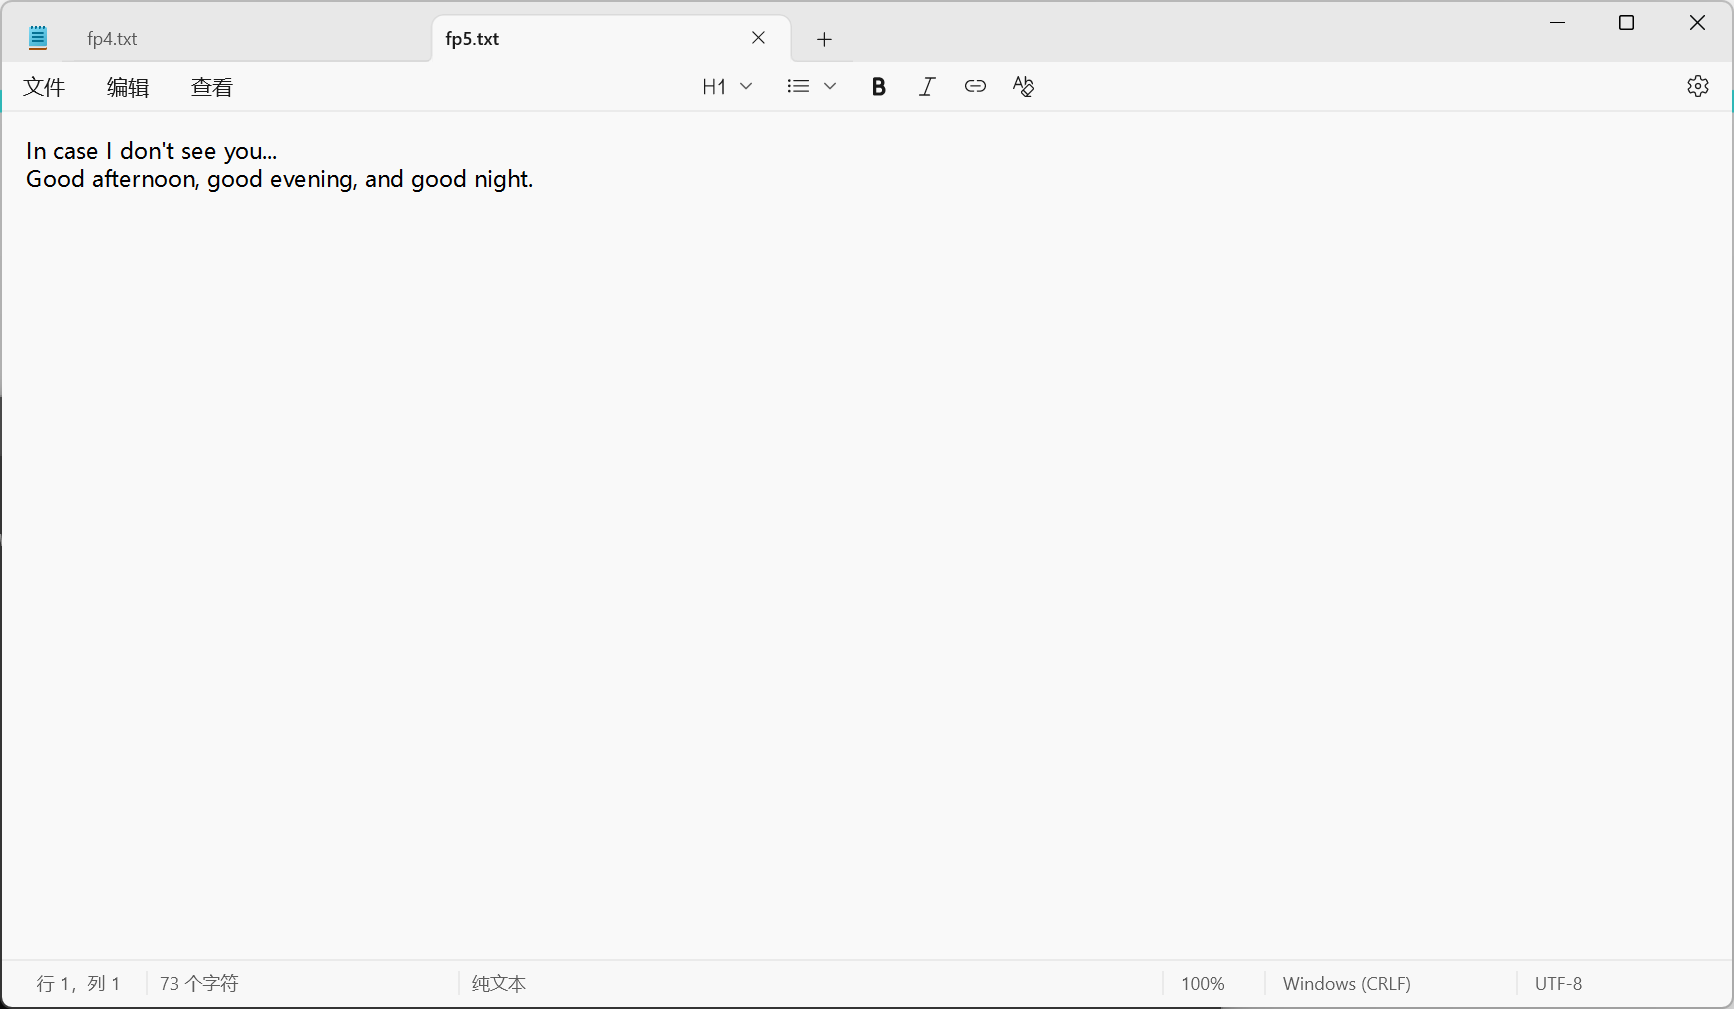The height and width of the screenshot is (1009, 1734).
Task: Click the 73 个字符 character count
Action: 199,984
